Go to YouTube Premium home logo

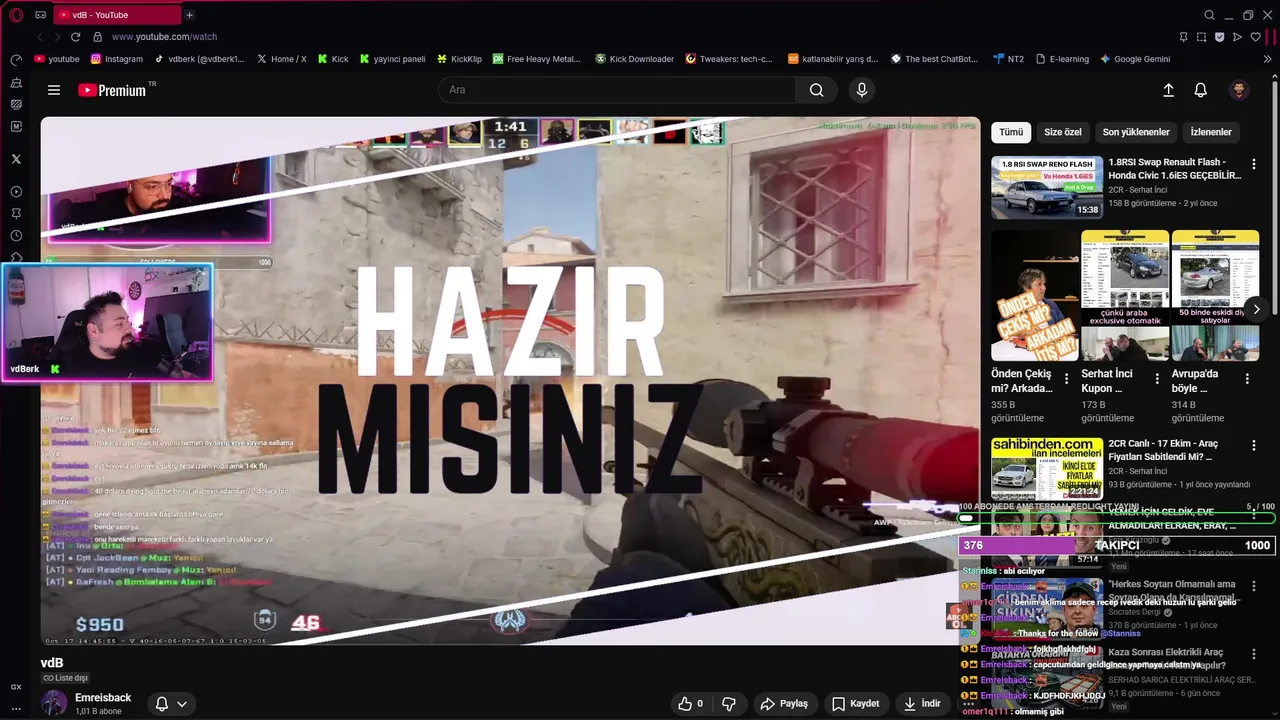click(x=113, y=90)
